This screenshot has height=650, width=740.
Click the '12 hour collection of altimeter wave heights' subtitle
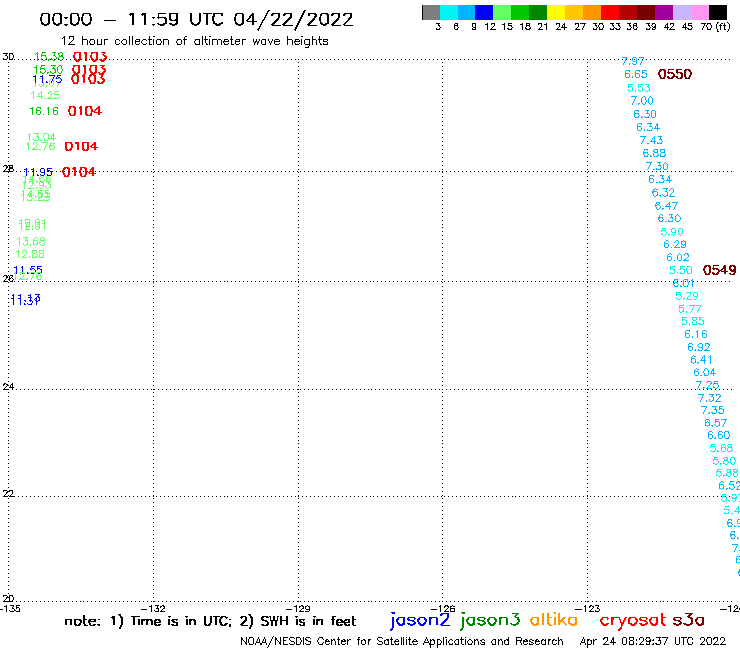click(194, 41)
